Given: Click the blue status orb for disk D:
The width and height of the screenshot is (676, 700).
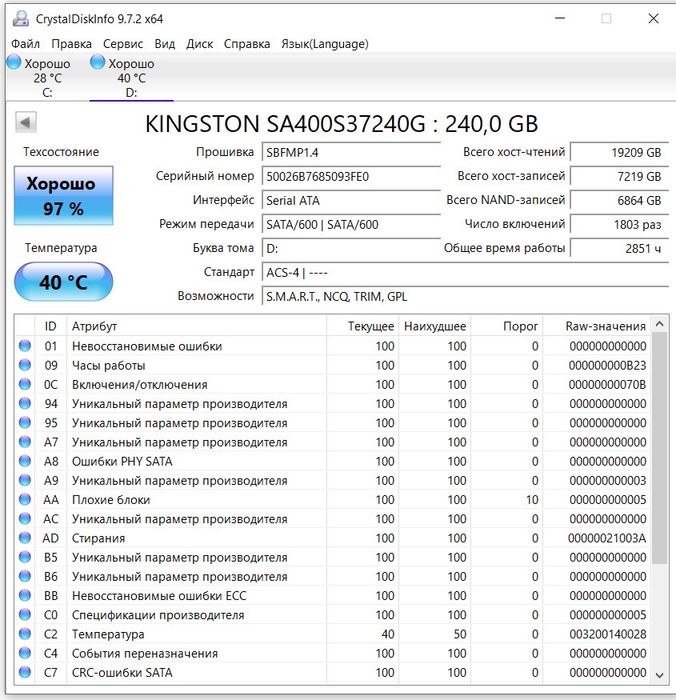Looking at the screenshot, I should [97, 62].
